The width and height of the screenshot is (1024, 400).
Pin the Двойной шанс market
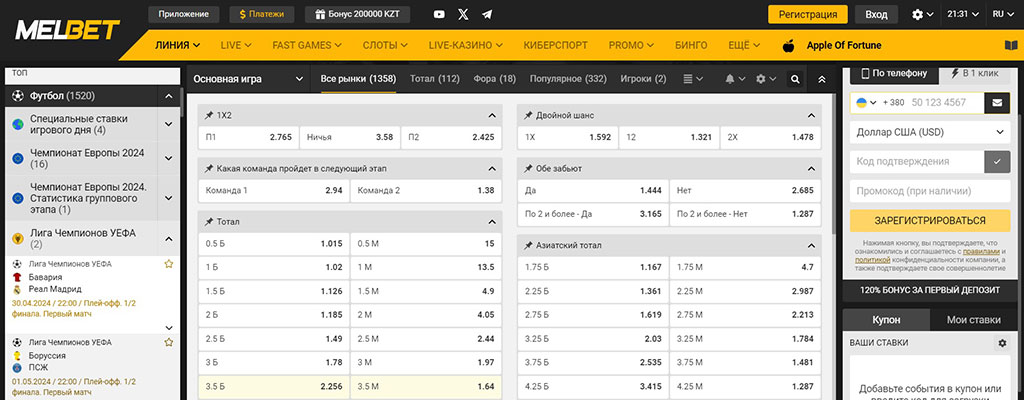point(528,115)
